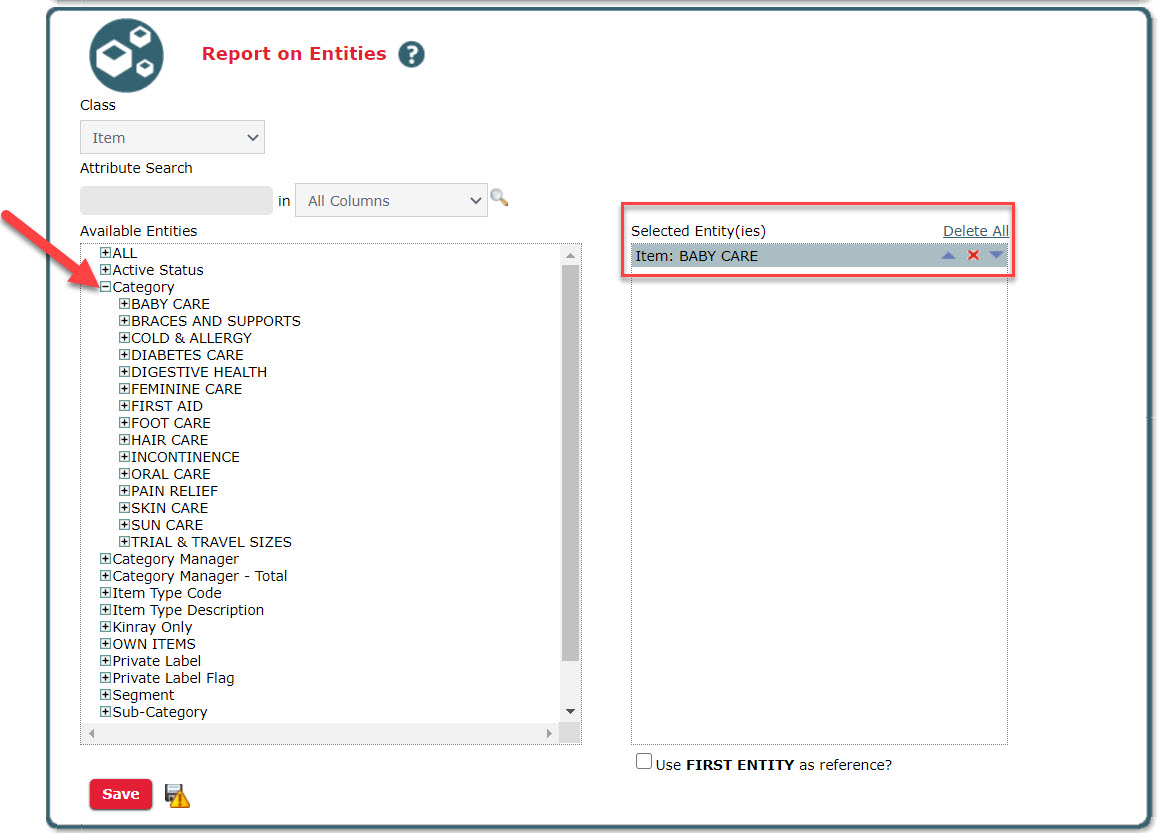
Task: Collapse the Category tree node
Action: [x=105, y=287]
